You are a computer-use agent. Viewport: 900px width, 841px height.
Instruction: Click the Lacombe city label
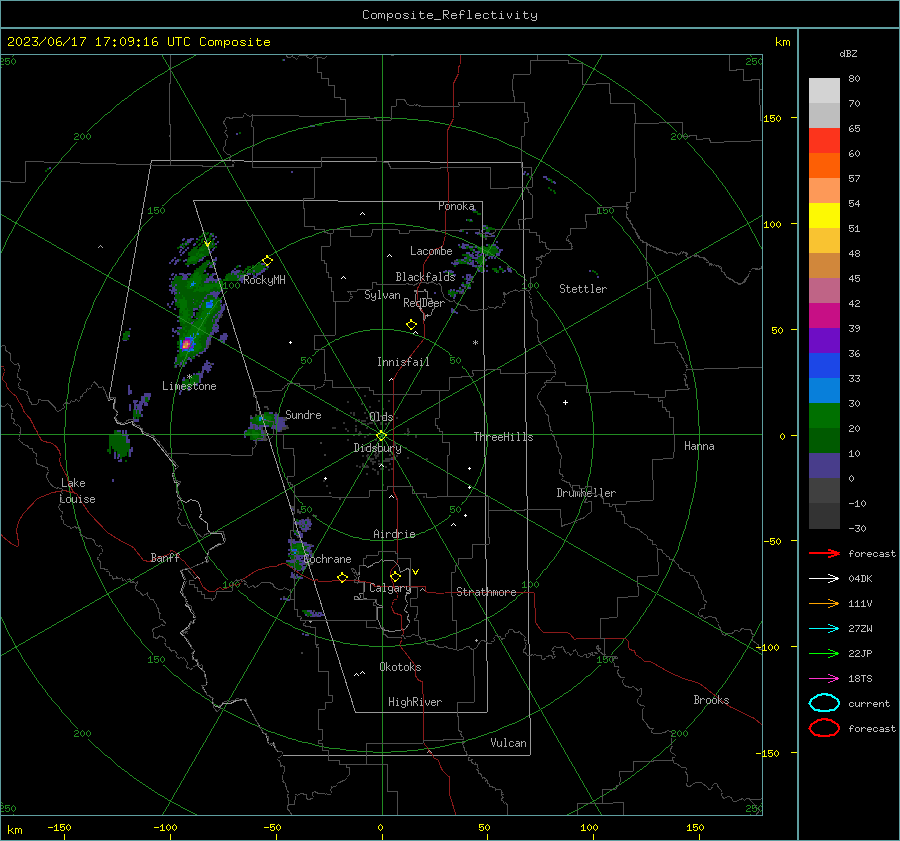click(x=431, y=251)
